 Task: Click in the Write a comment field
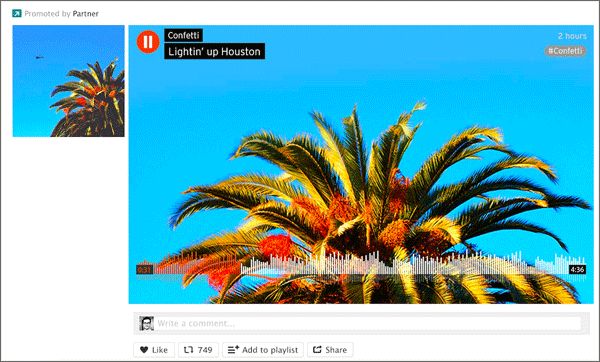pyautogui.click(x=368, y=323)
